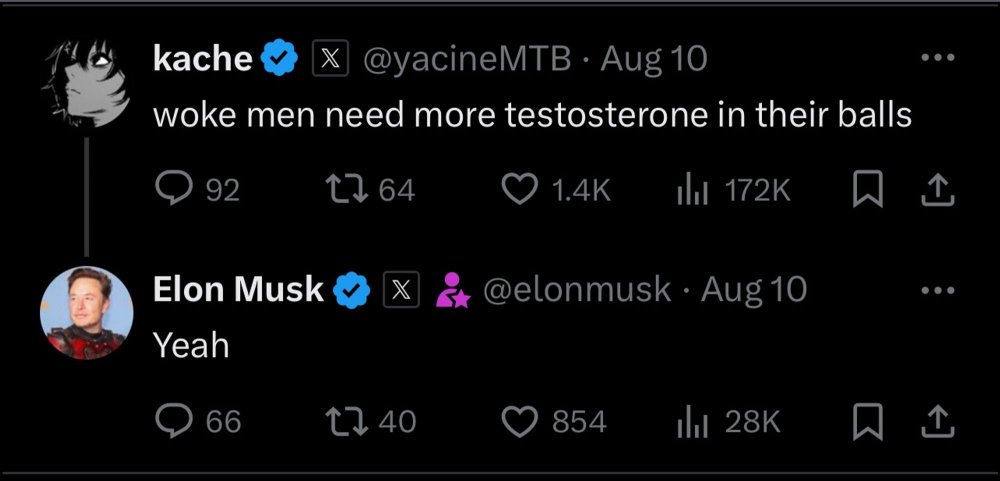Open more options on Elon Musk's reply

(937, 290)
